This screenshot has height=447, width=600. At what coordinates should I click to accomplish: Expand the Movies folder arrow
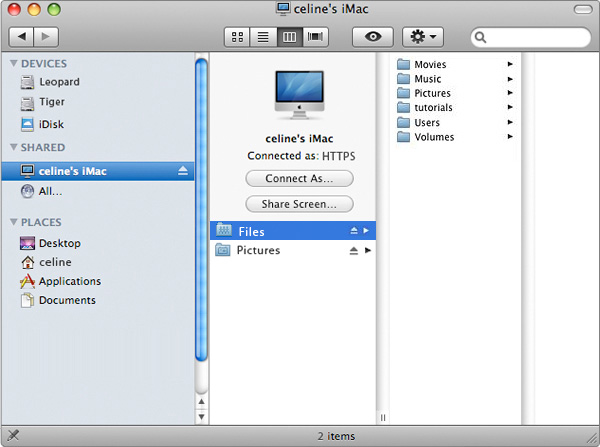[x=510, y=64]
